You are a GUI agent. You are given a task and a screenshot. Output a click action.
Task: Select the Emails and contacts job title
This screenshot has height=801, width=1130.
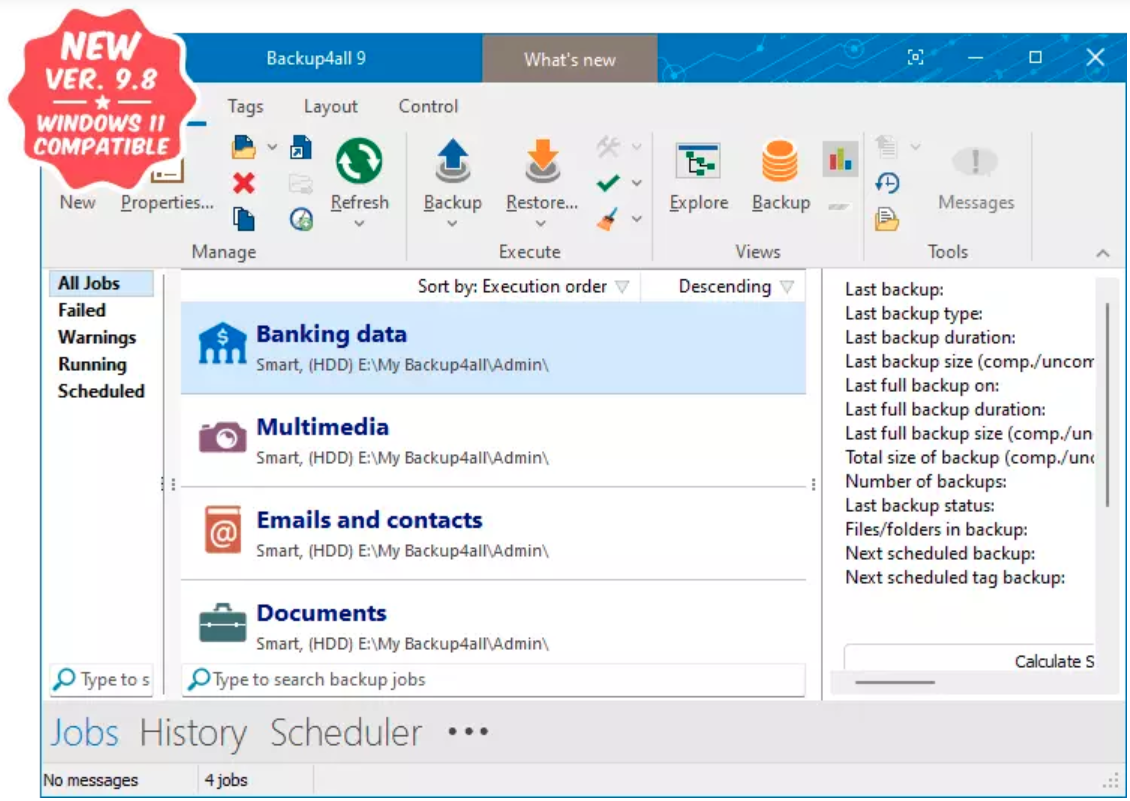coord(369,521)
